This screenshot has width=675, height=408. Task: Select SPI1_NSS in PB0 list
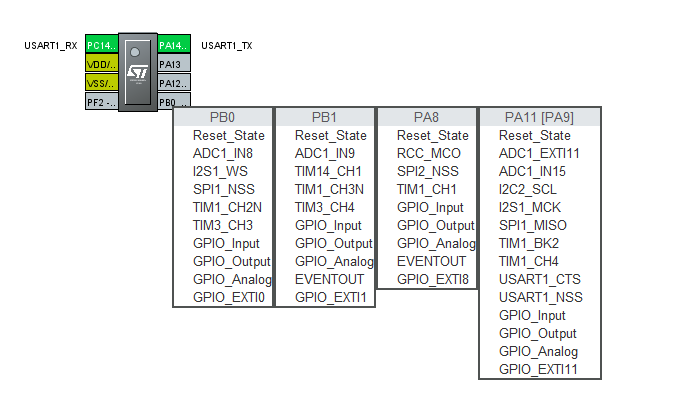tap(223, 189)
